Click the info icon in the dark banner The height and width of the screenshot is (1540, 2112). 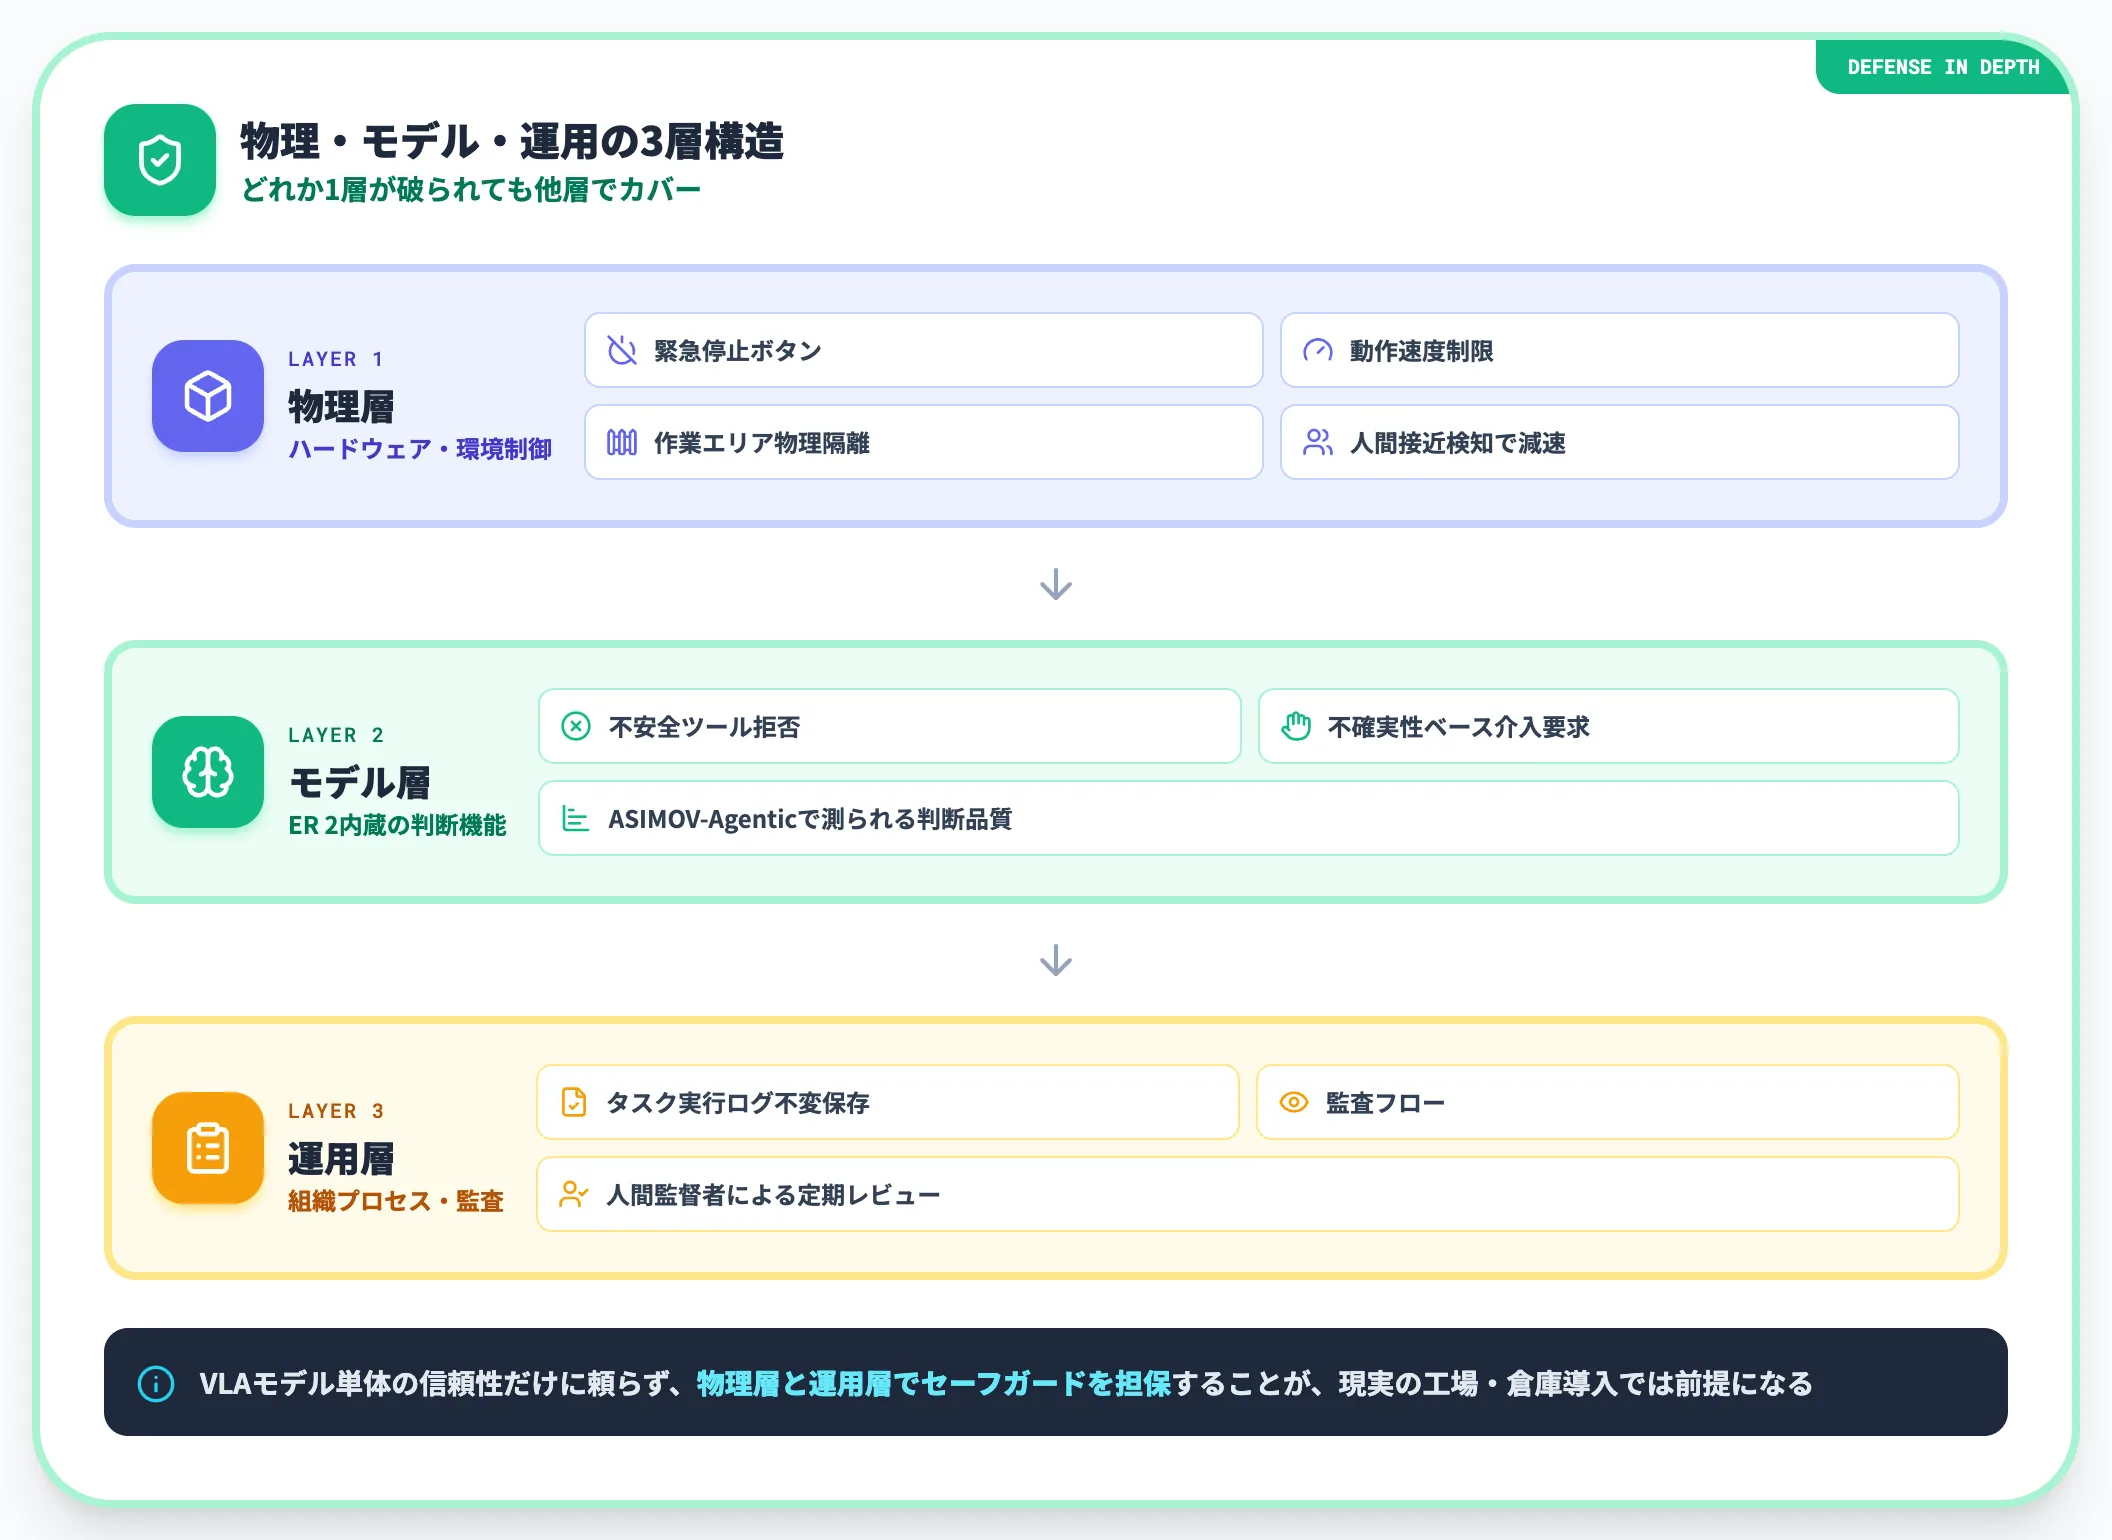click(x=156, y=1384)
